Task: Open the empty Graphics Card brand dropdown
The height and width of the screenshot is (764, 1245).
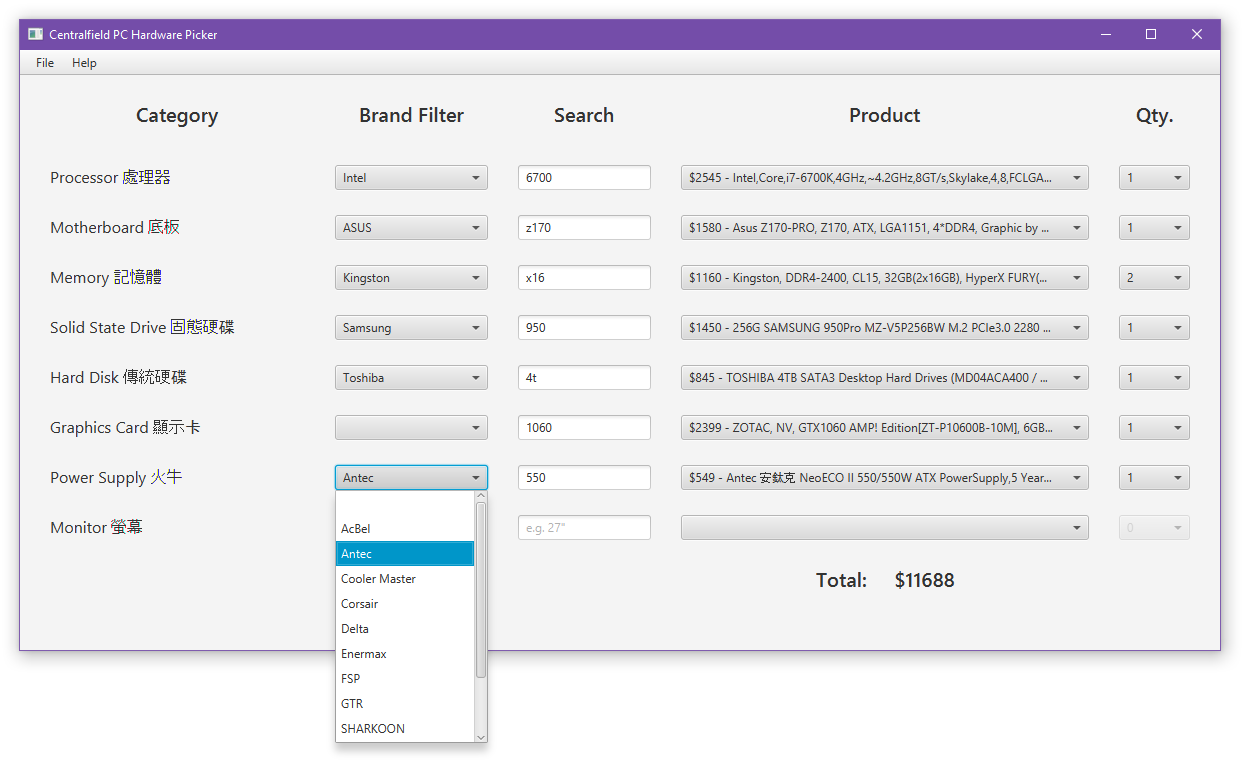Action: (x=411, y=428)
